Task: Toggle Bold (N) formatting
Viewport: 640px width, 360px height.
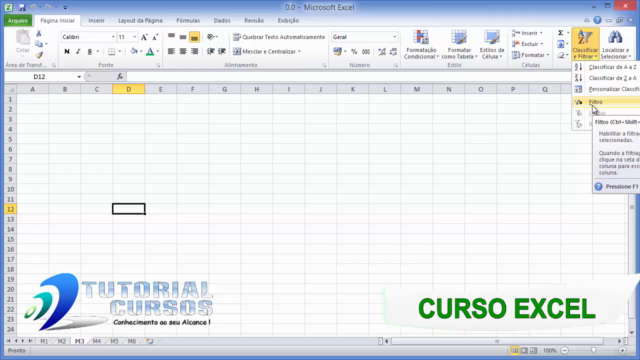Action: click(67, 51)
